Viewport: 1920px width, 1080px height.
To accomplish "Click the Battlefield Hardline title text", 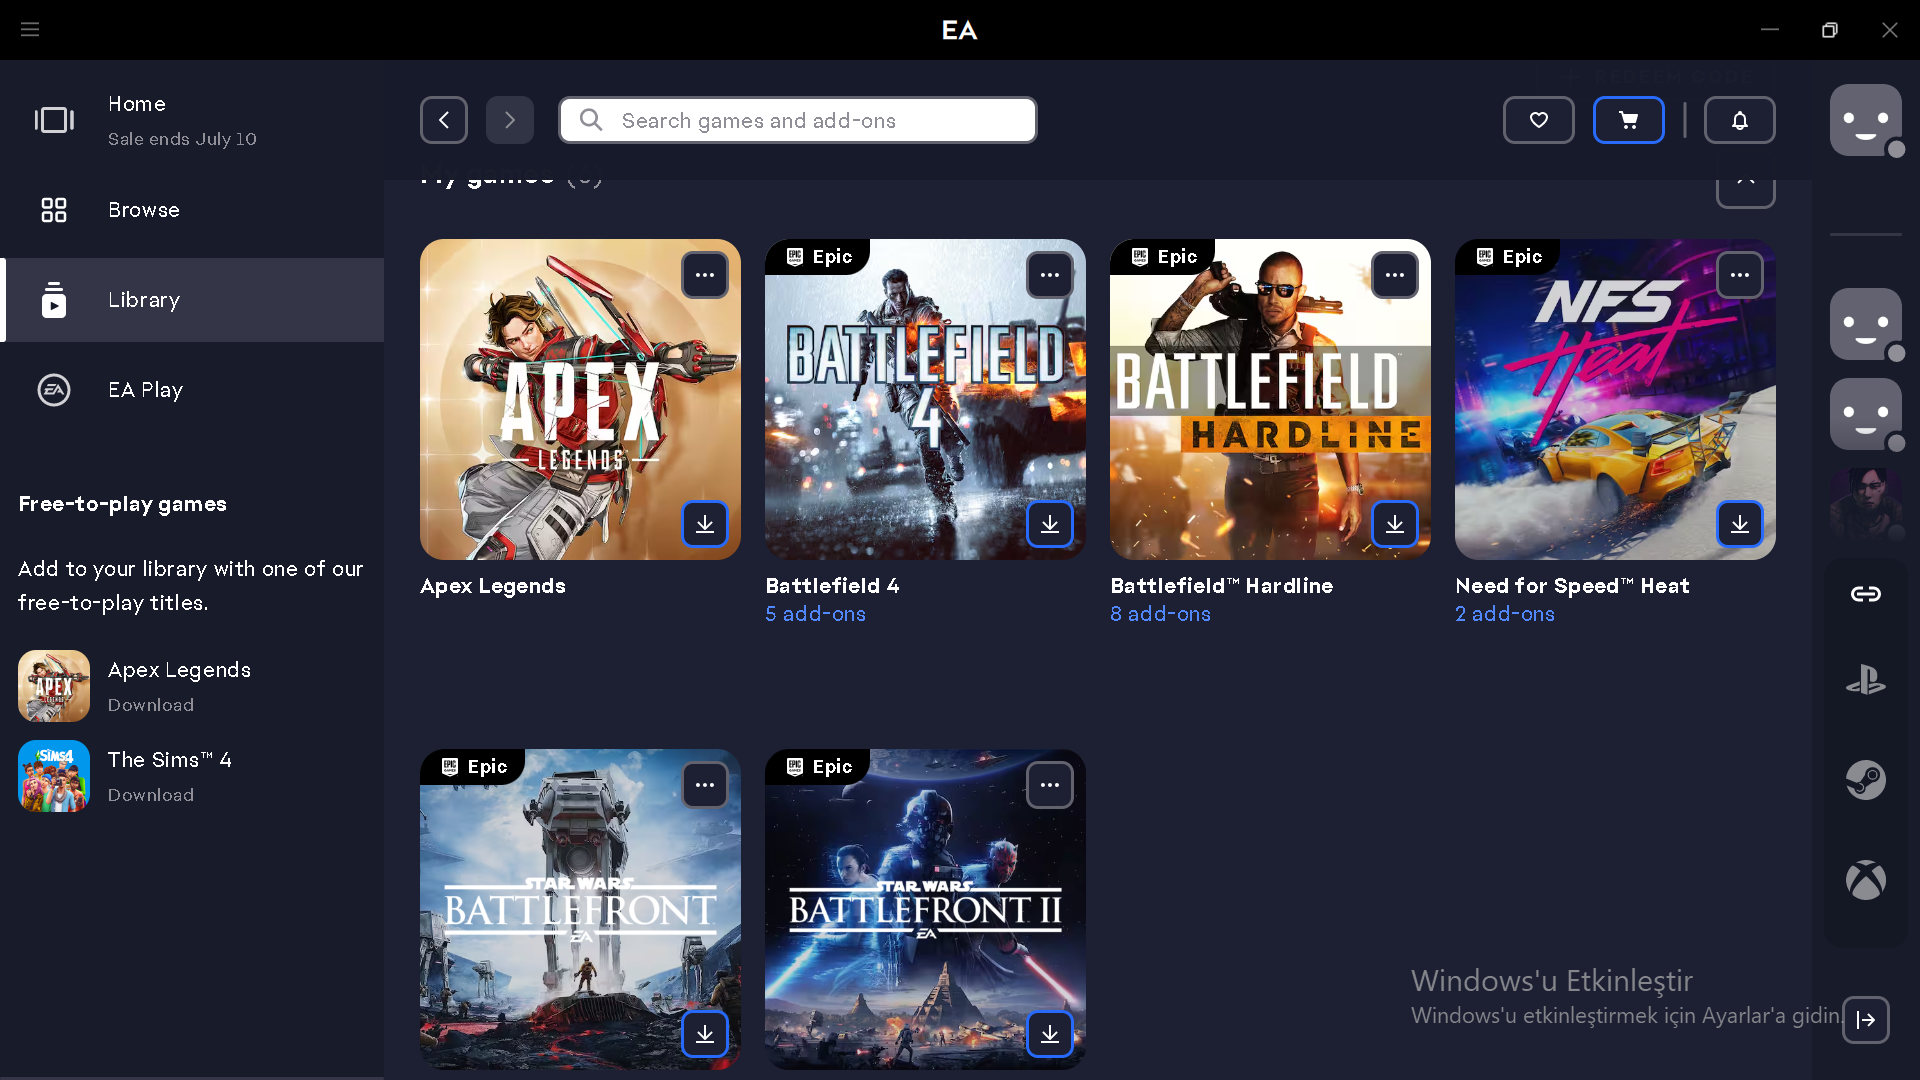I will [1221, 586].
